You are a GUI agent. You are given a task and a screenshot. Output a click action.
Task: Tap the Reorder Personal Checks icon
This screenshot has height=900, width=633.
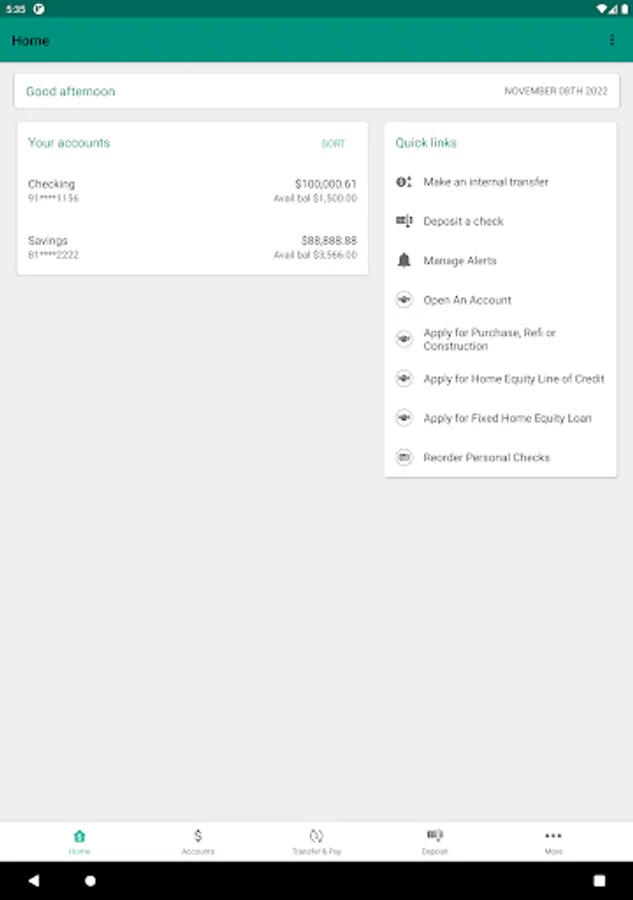point(404,457)
